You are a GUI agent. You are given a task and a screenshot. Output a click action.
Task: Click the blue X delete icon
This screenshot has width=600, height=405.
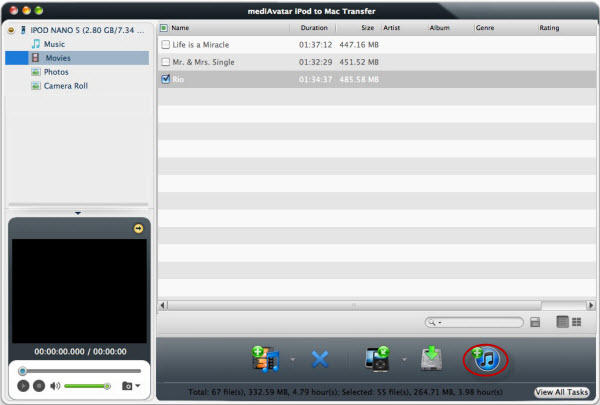click(320, 359)
